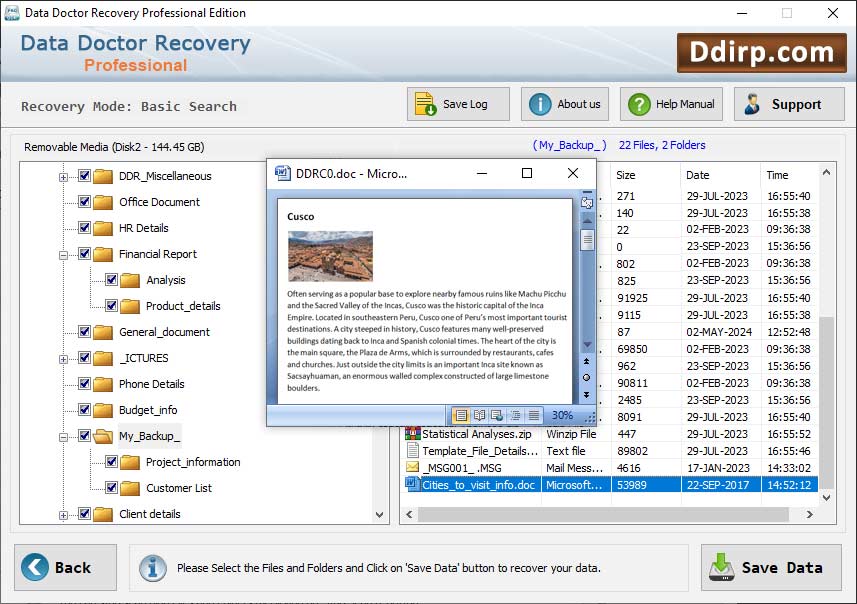Image resolution: width=857 pixels, height=604 pixels.
Task: Select Print Layout view in Word preview
Action: pos(461,415)
